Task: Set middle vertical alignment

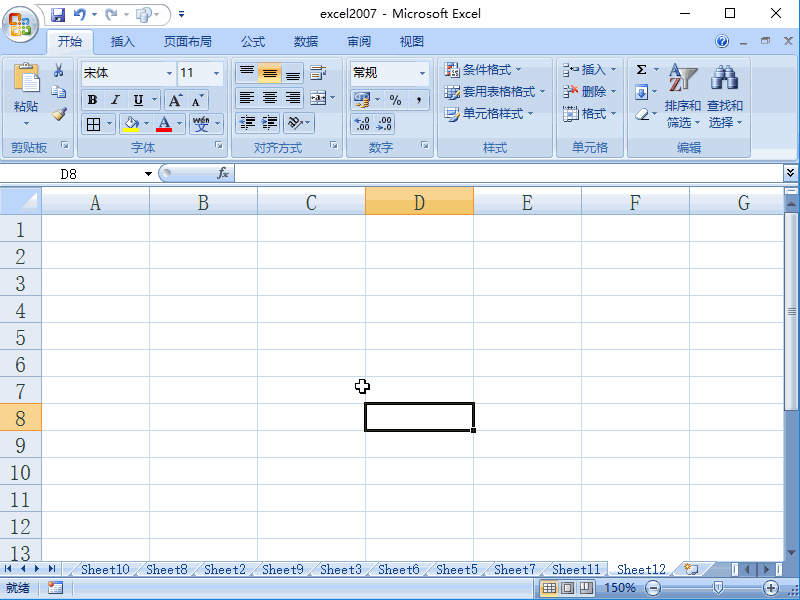Action: click(x=269, y=73)
